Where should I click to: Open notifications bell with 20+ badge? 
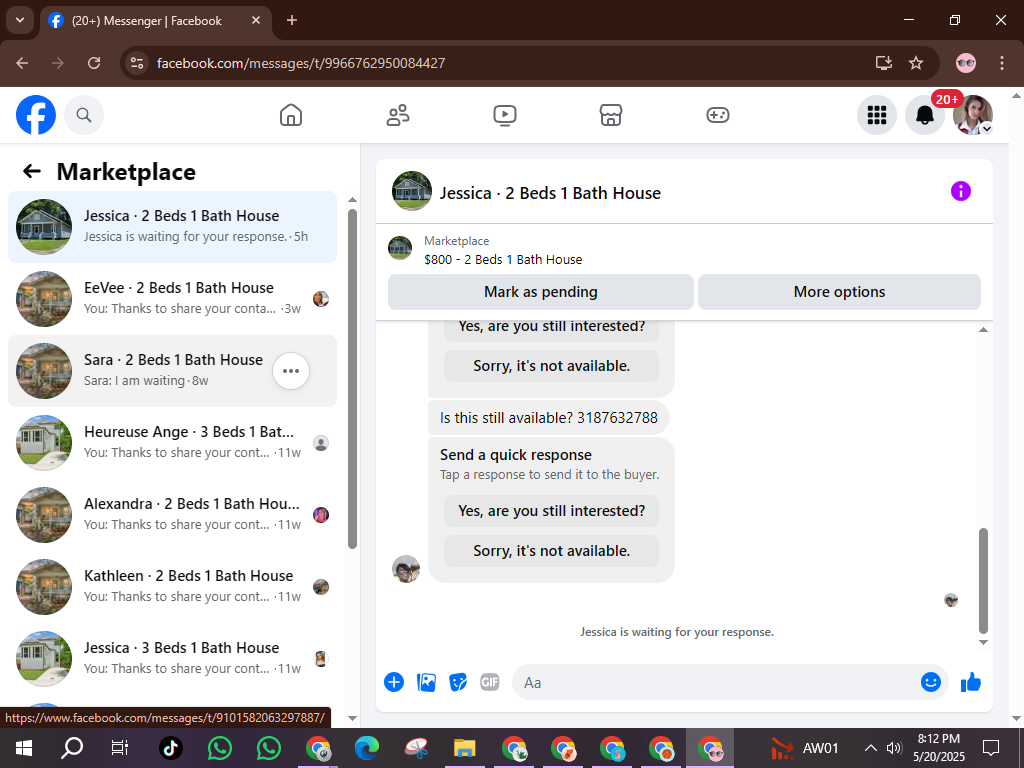pos(925,115)
